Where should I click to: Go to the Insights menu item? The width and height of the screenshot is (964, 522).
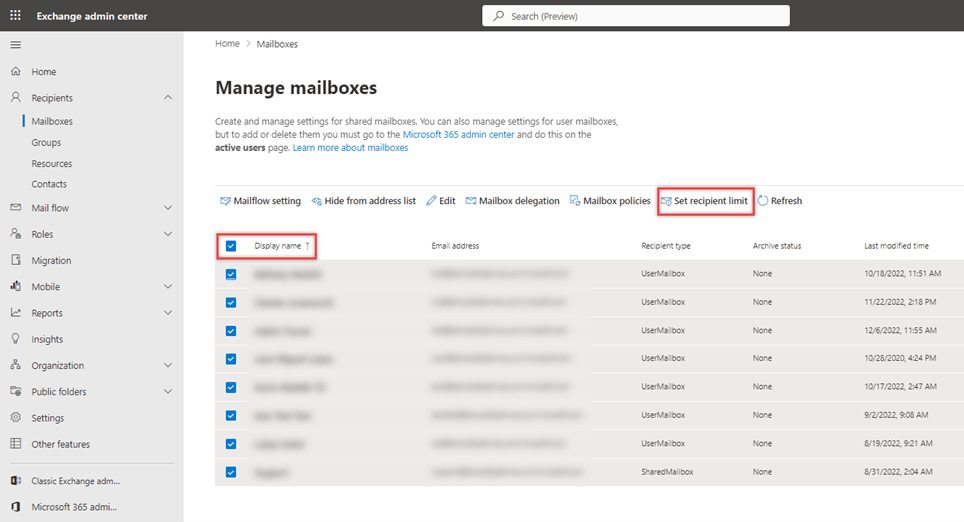click(47, 339)
